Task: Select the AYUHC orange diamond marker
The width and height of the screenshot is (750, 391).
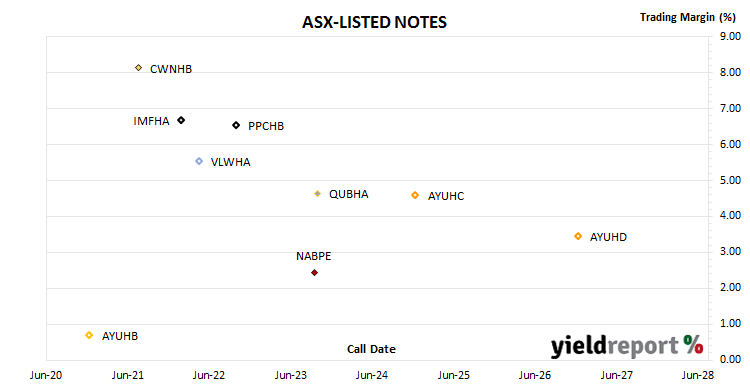Action: click(415, 195)
